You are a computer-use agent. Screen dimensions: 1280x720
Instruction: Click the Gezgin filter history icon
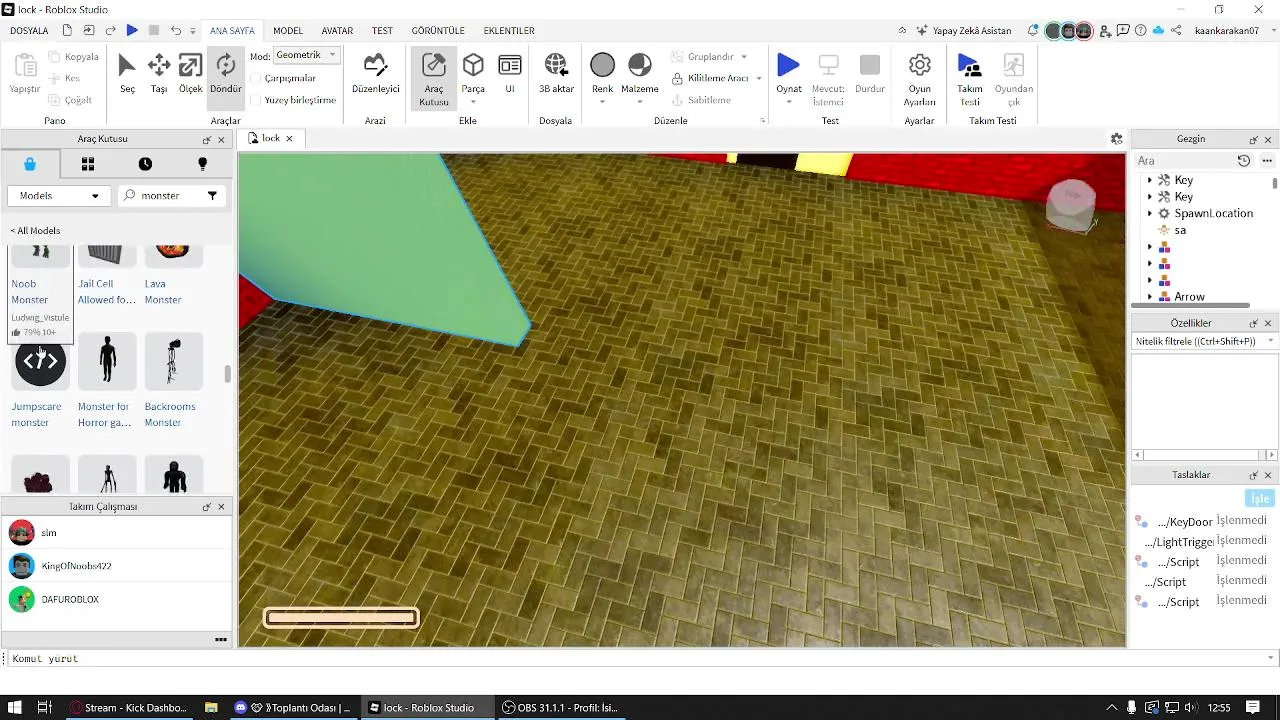[1244, 161]
